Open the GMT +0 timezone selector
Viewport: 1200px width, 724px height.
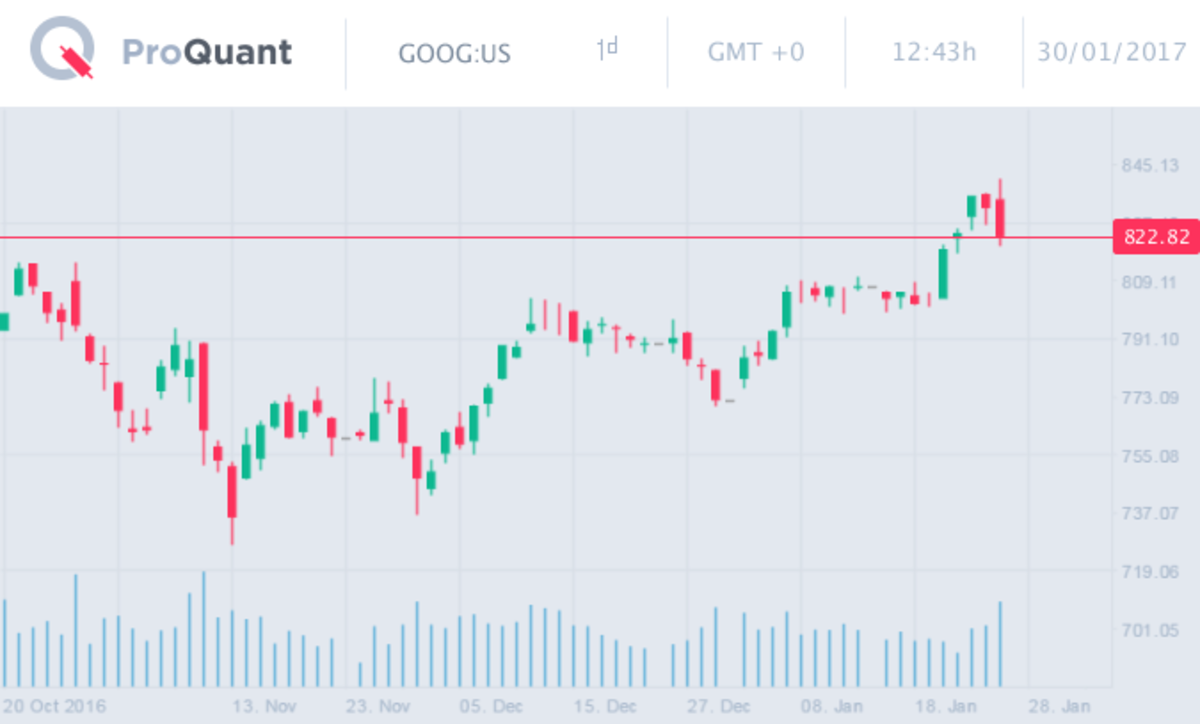[x=756, y=52]
